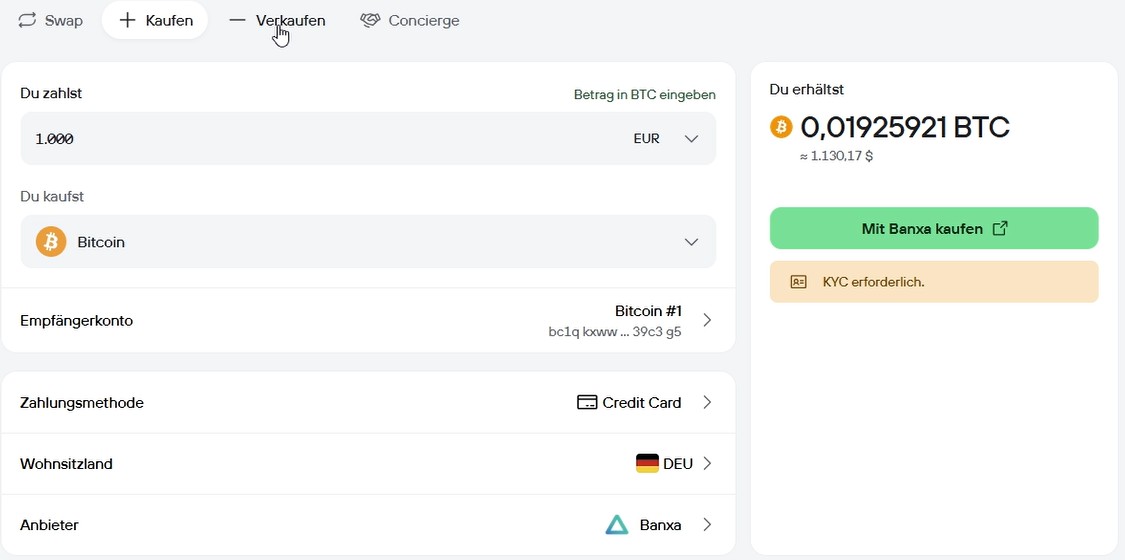1125x560 pixels.
Task: Click the Mit Banxa kaufen button
Action: pos(933,229)
